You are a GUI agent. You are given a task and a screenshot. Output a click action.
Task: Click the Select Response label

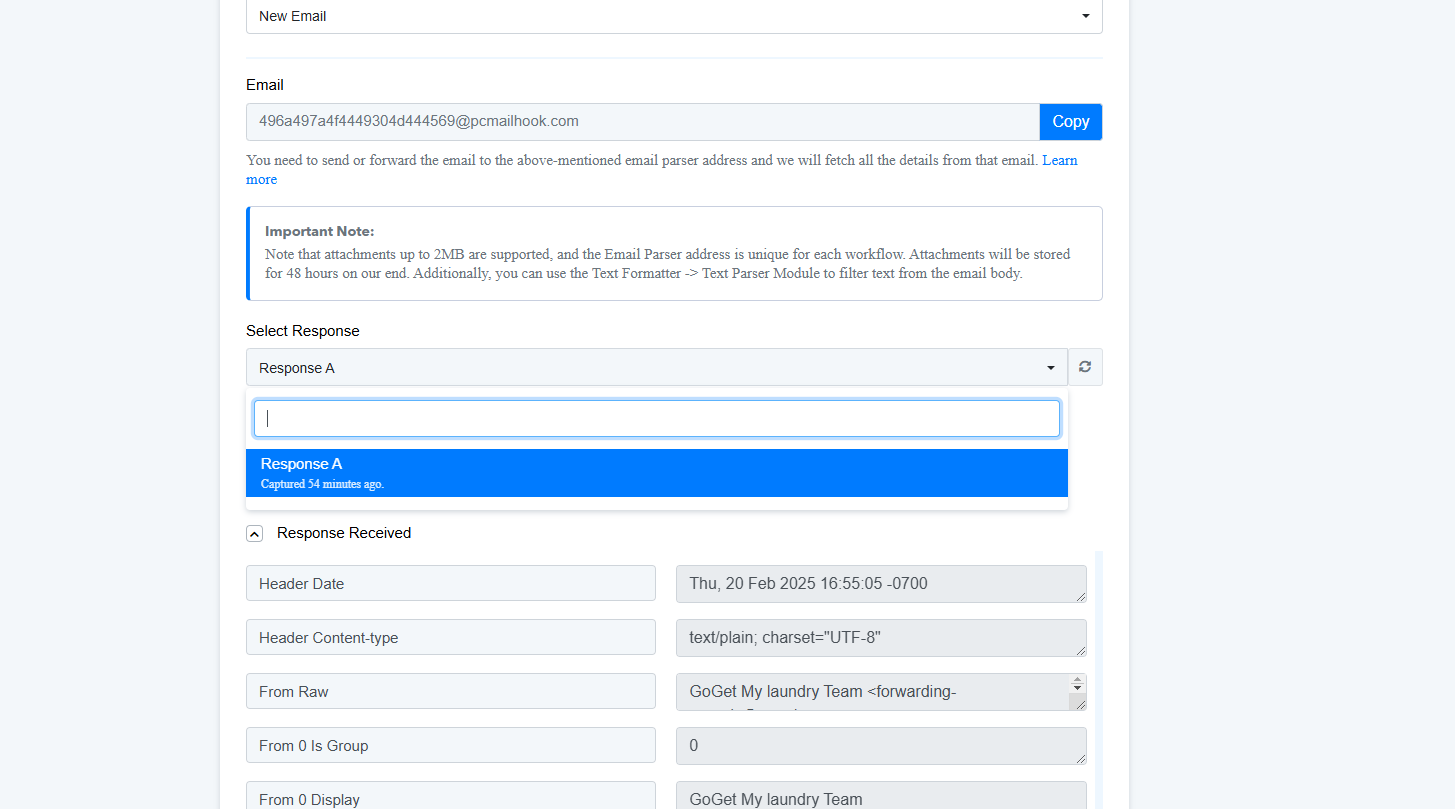click(303, 331)
